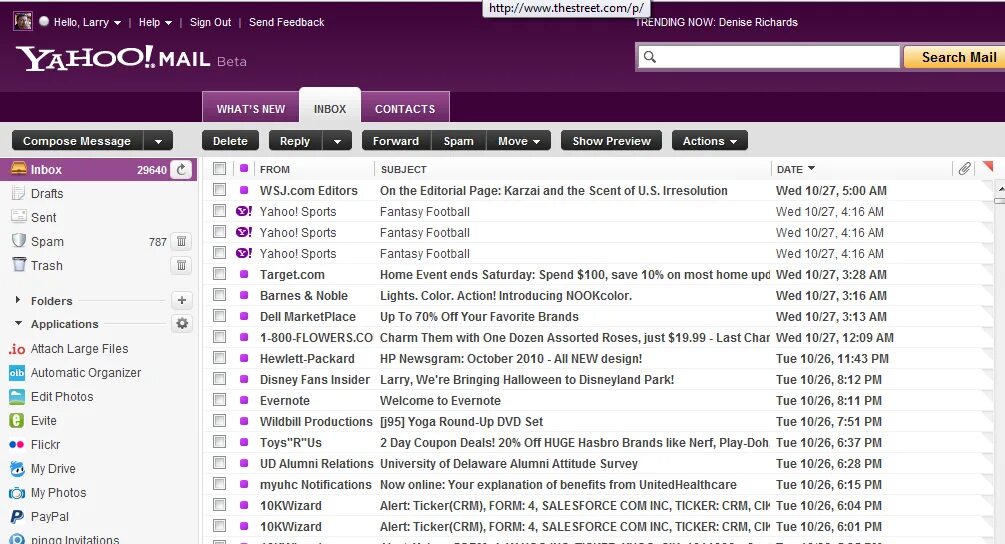Empty Spam folder using trash icon
Viewport: 1005px width, 544px height.
point(181,242)
